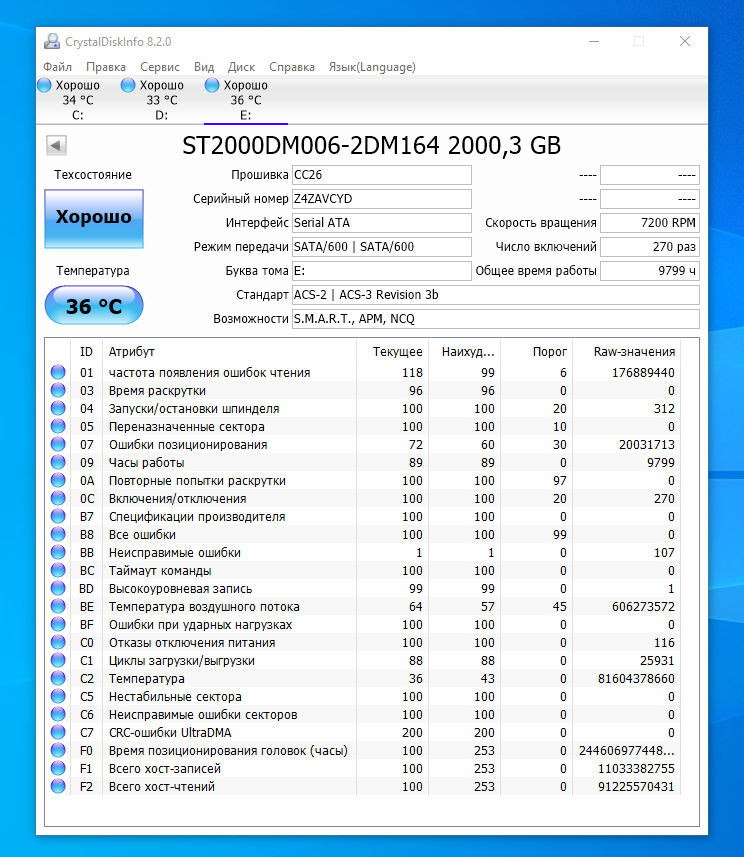
Task: Click status orb for attribute C5 row
Action: (x=58, y=696)
